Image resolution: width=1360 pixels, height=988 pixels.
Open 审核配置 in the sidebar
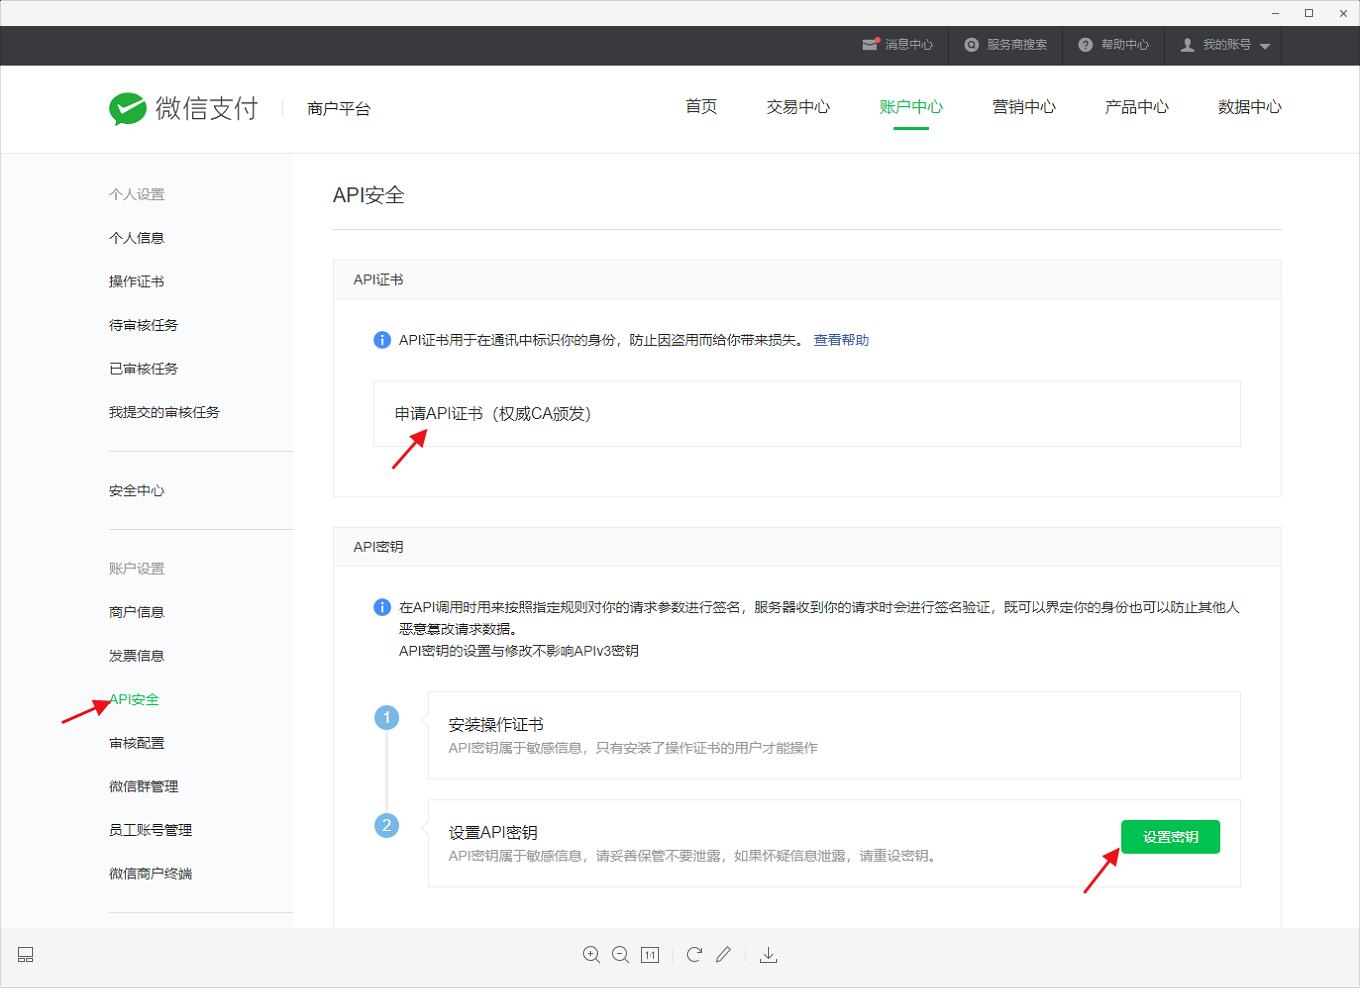coord(137,743)
